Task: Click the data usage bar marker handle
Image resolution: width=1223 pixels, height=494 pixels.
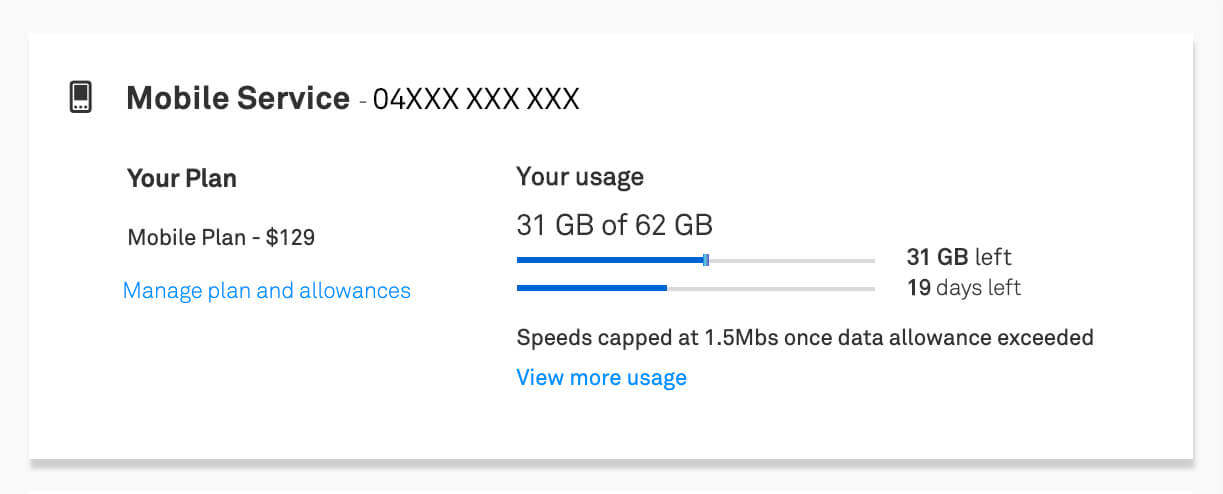Action: click(706, 260)
